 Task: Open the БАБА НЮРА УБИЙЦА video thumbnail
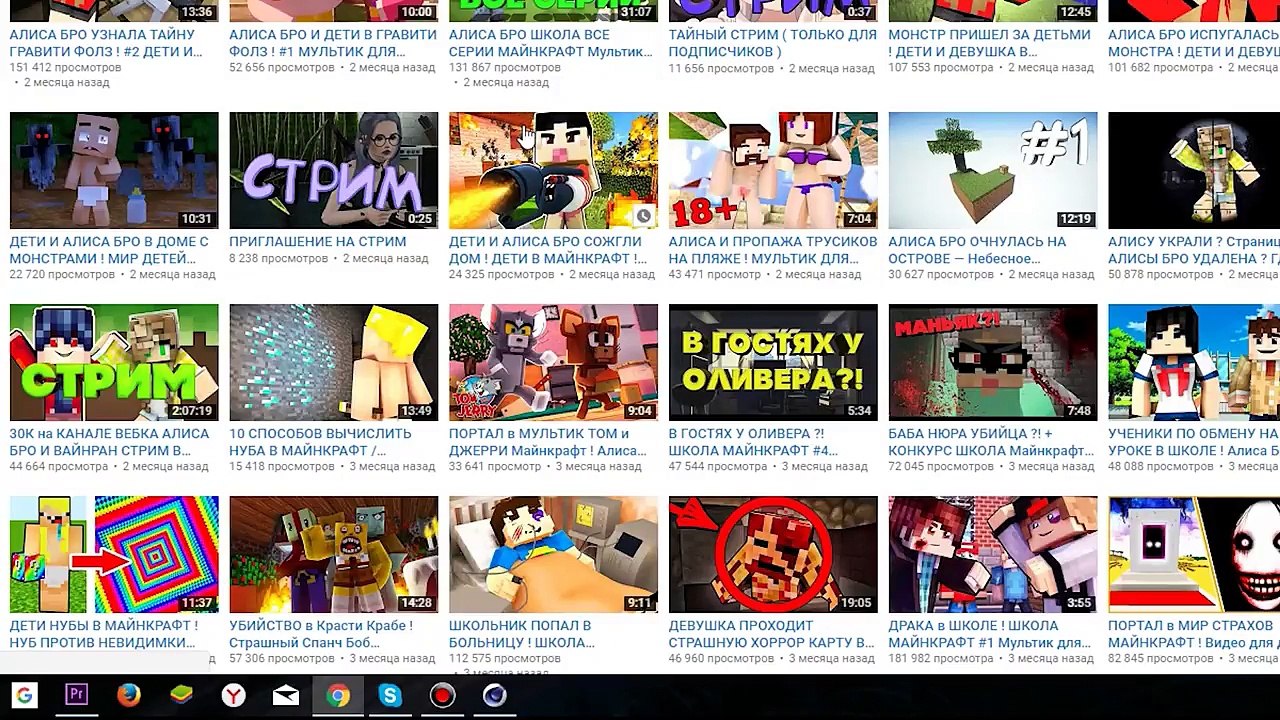(993, 362)
